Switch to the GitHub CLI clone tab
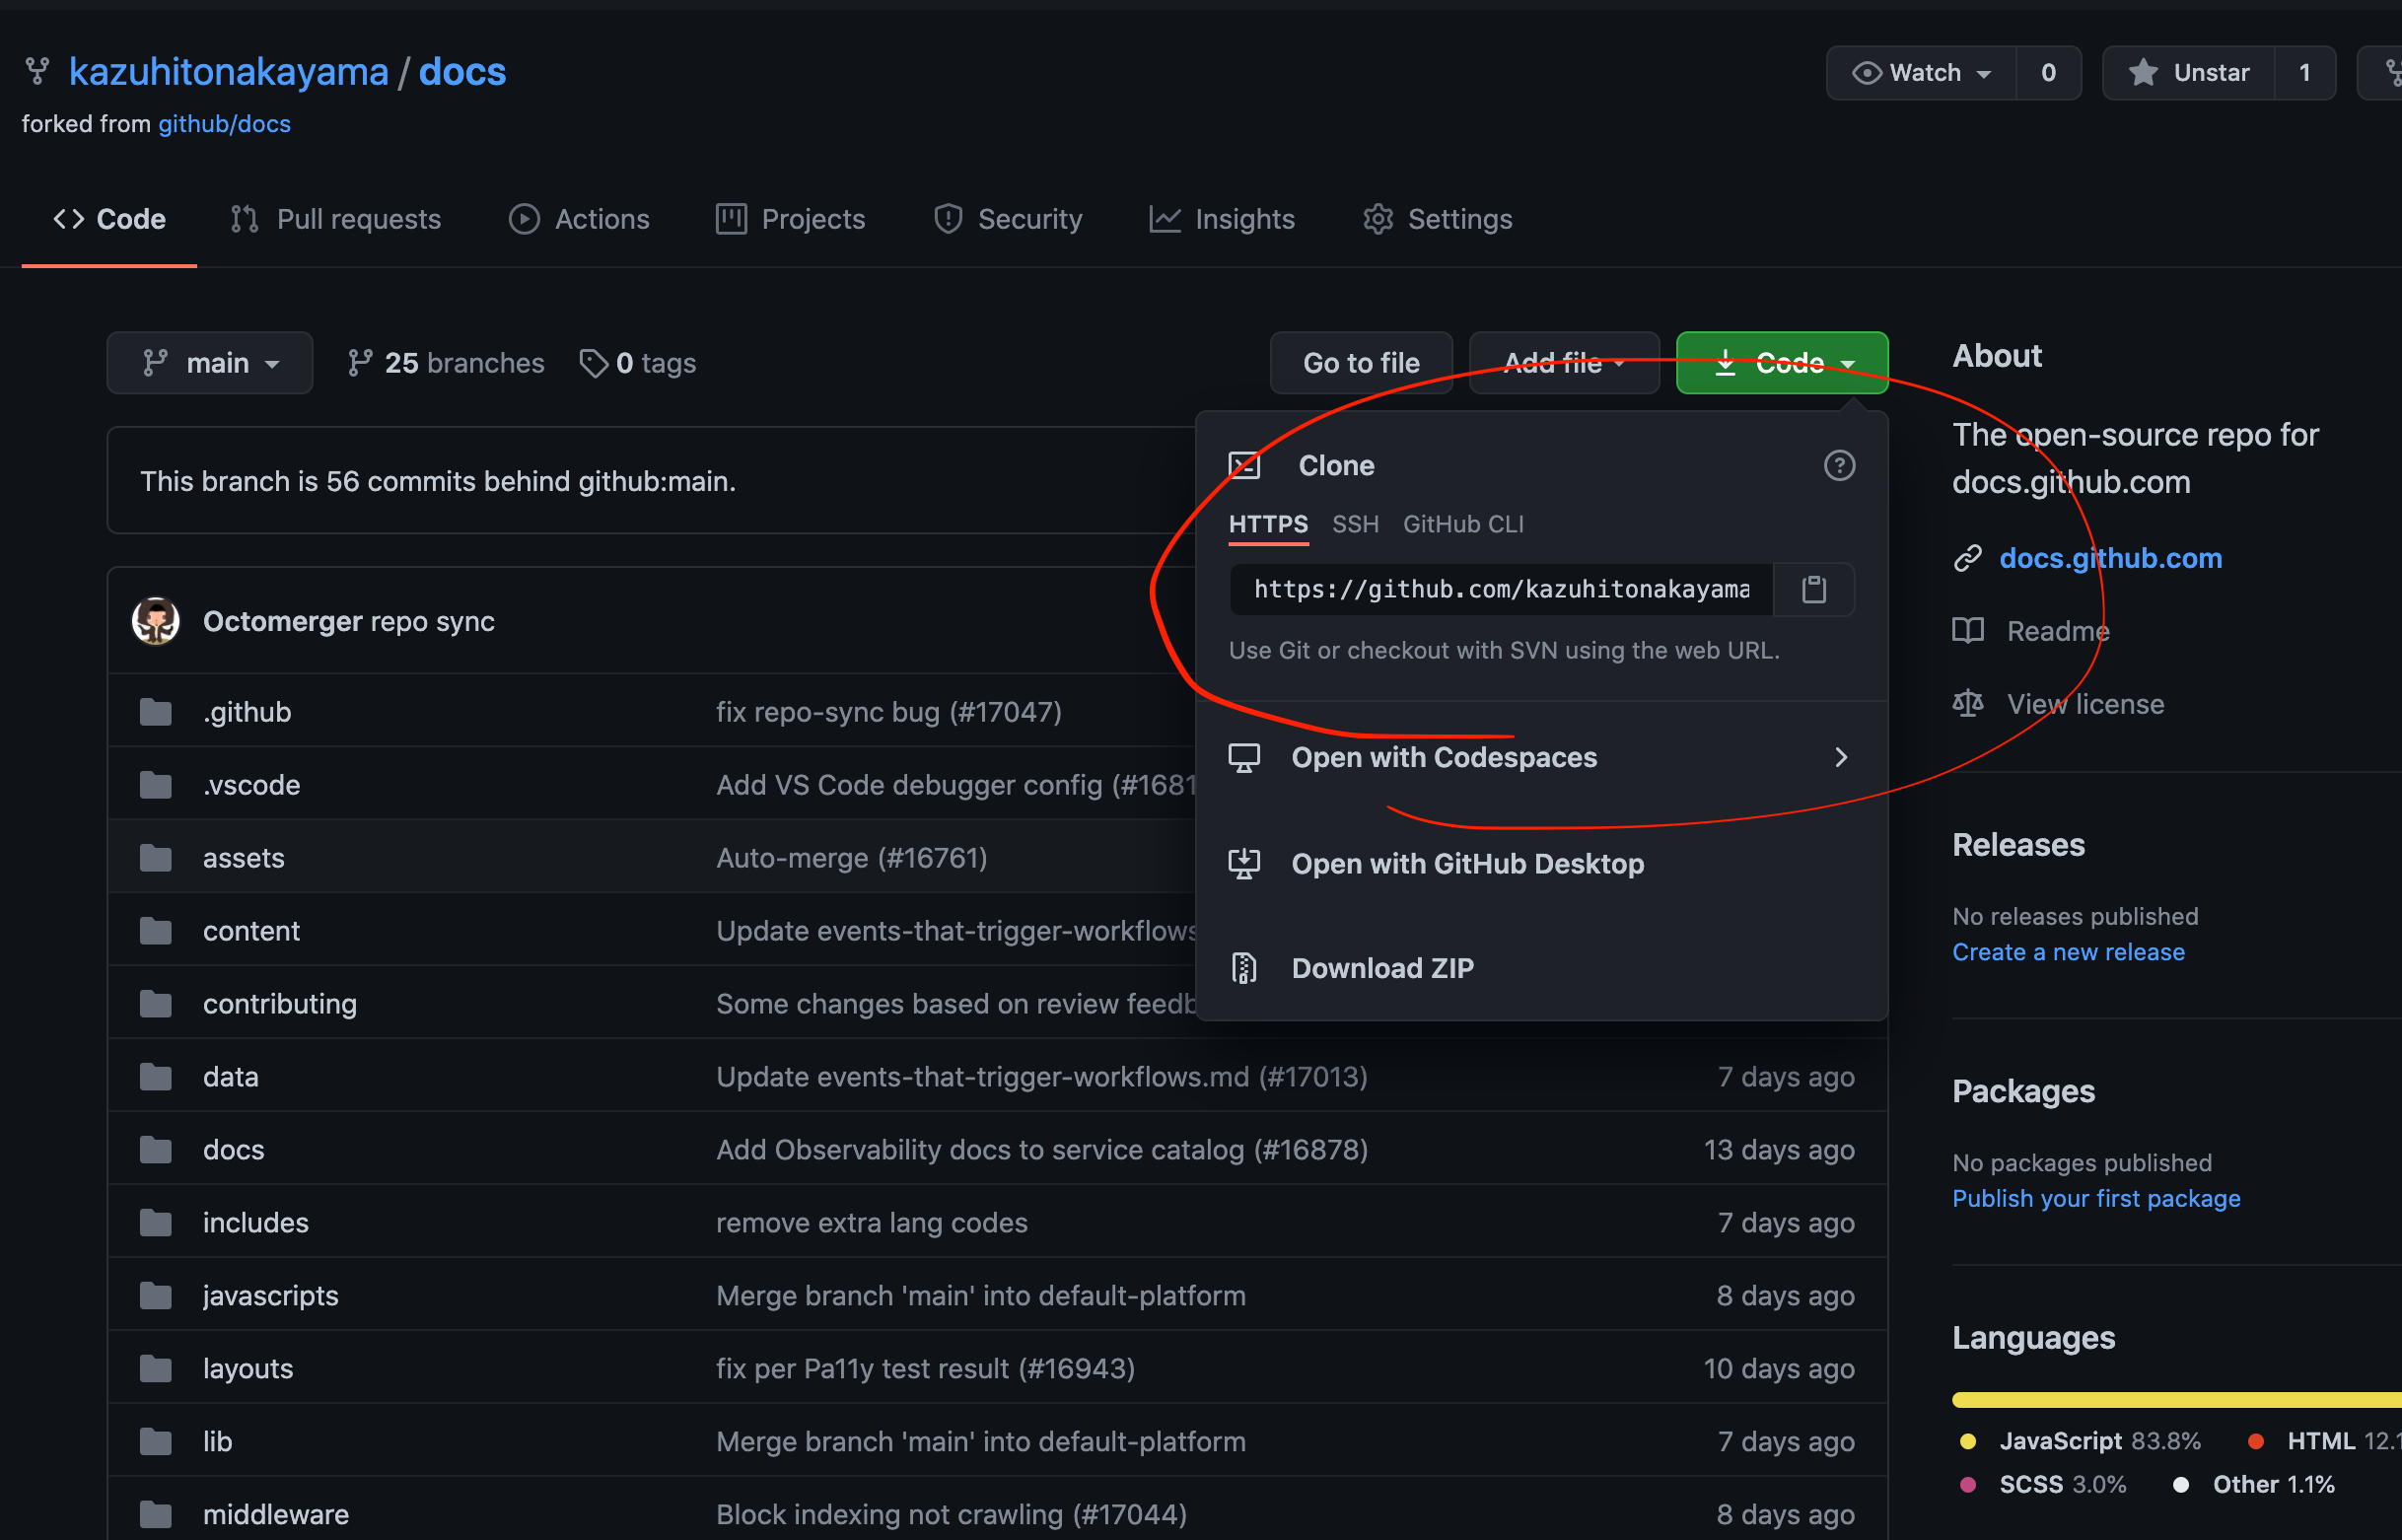This screenshot has width=2402, height=1540. 1462,524
